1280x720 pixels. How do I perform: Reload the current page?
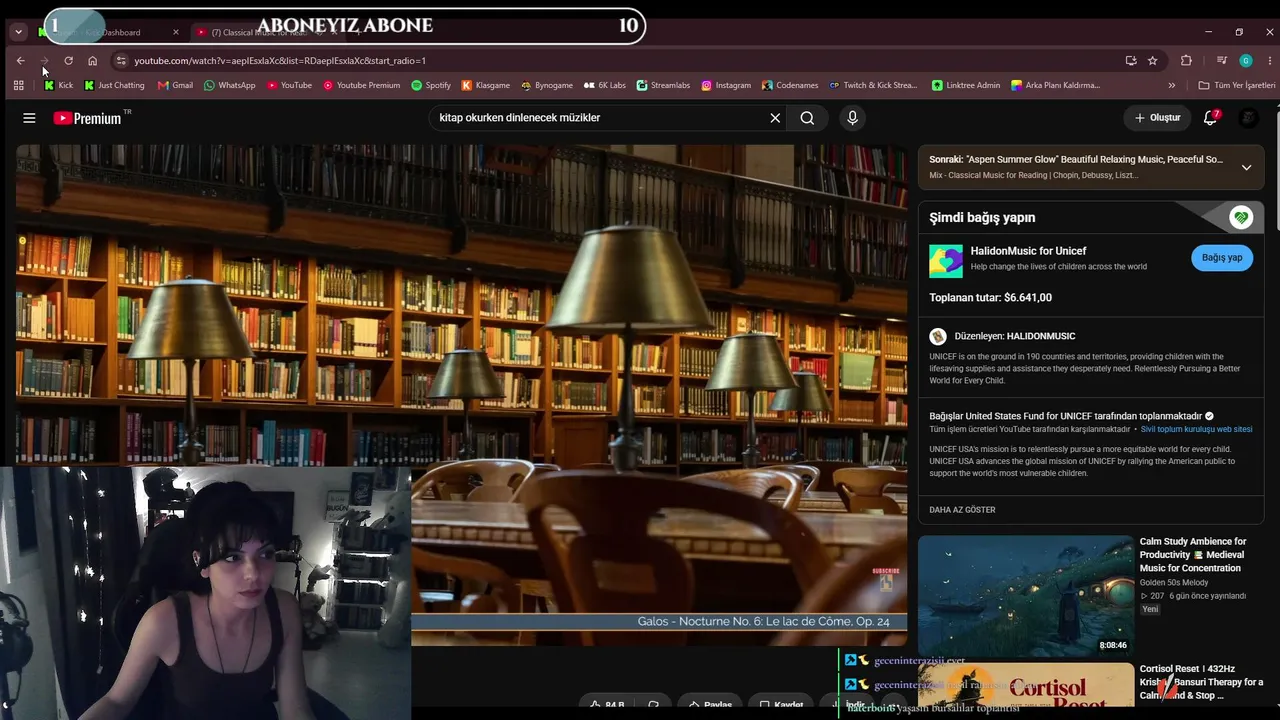coord(68,60)
